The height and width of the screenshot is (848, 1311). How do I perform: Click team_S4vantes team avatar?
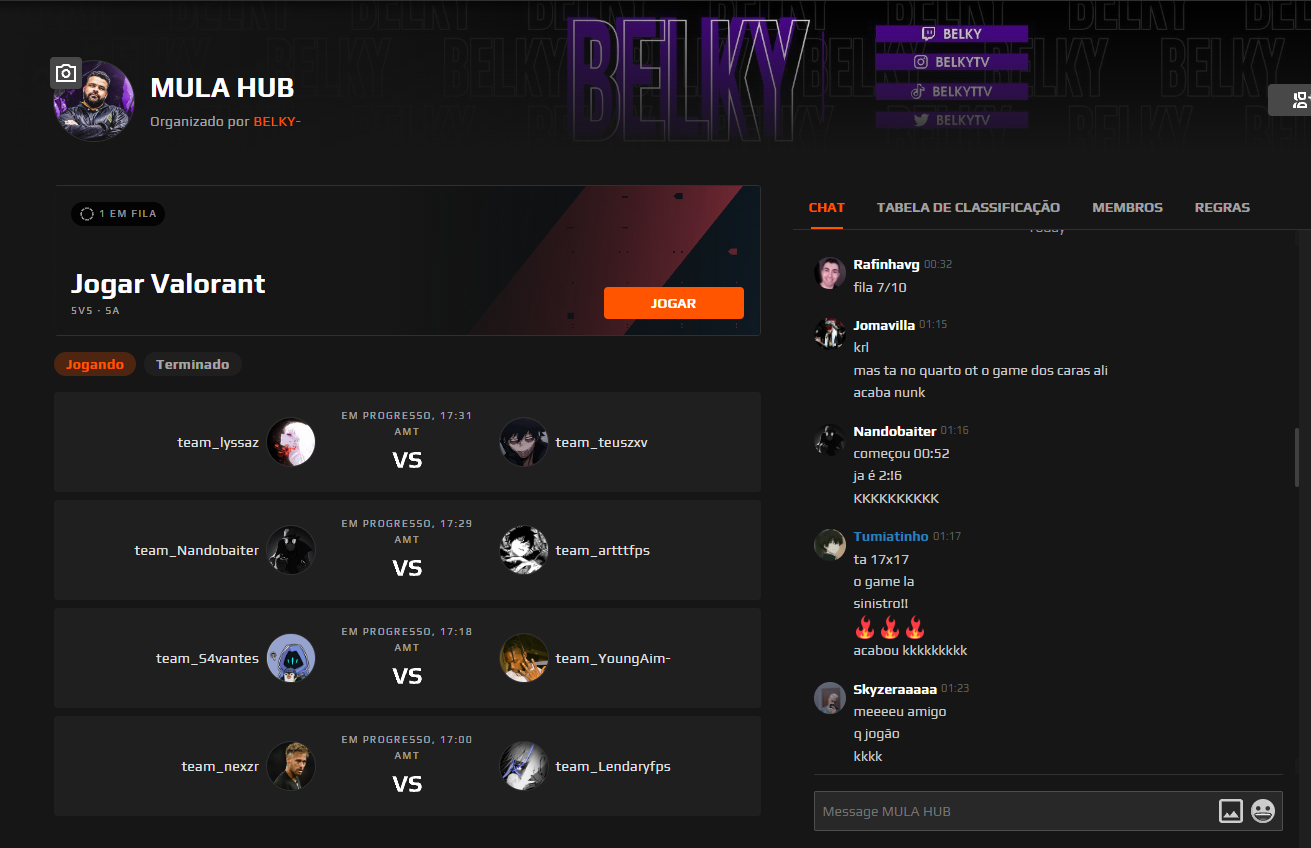pyautogui.click(x=291, y=658)
